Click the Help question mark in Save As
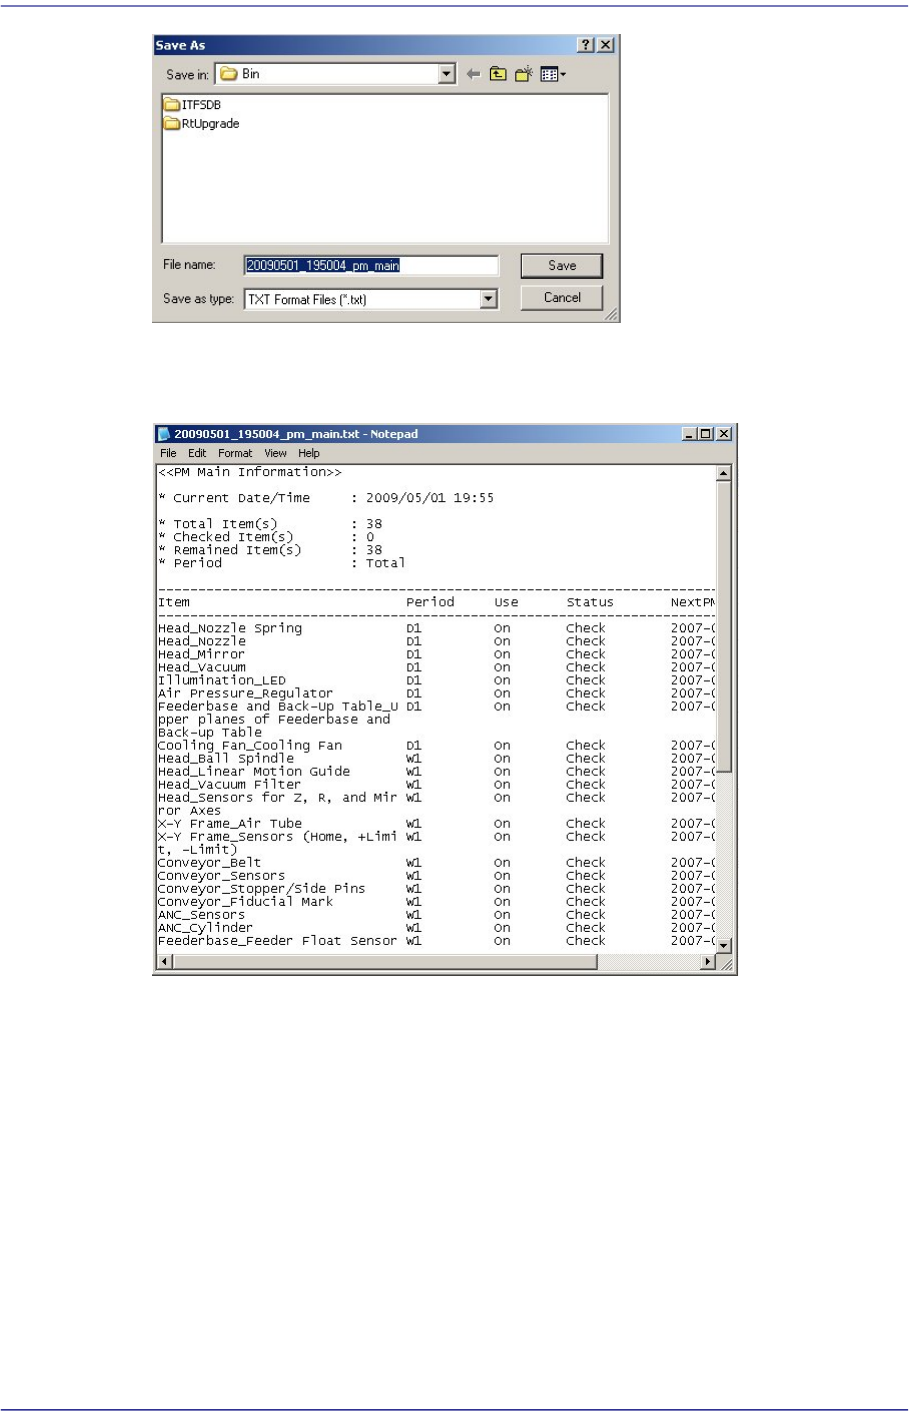 tap(587, 45)
